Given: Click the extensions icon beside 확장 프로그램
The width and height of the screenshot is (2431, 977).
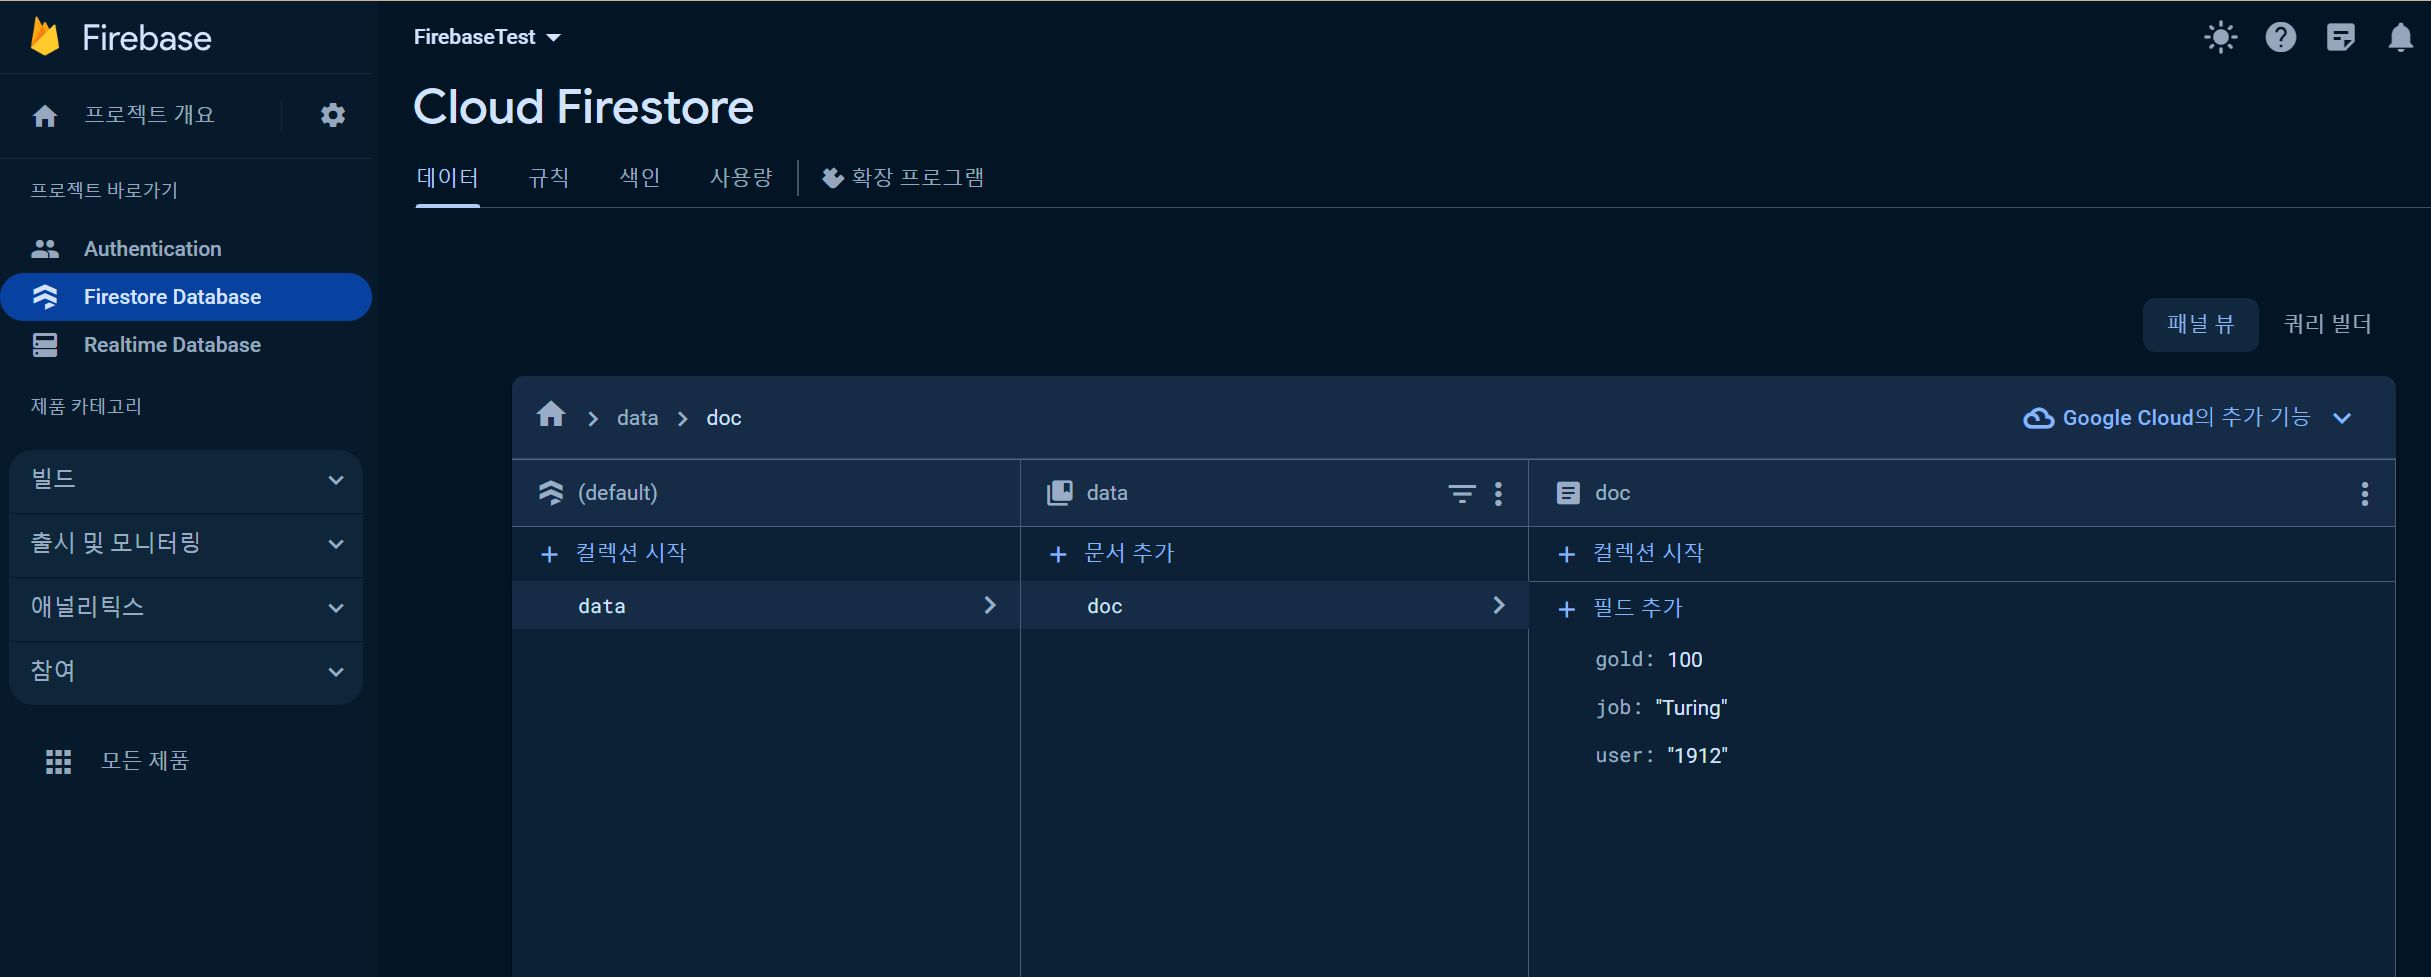Looking at the screenshot, I should (x=833, y=178).
